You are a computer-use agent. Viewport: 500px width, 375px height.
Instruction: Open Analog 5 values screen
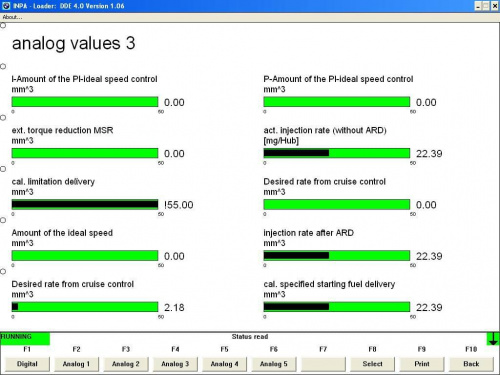click(x=274, y=364)
